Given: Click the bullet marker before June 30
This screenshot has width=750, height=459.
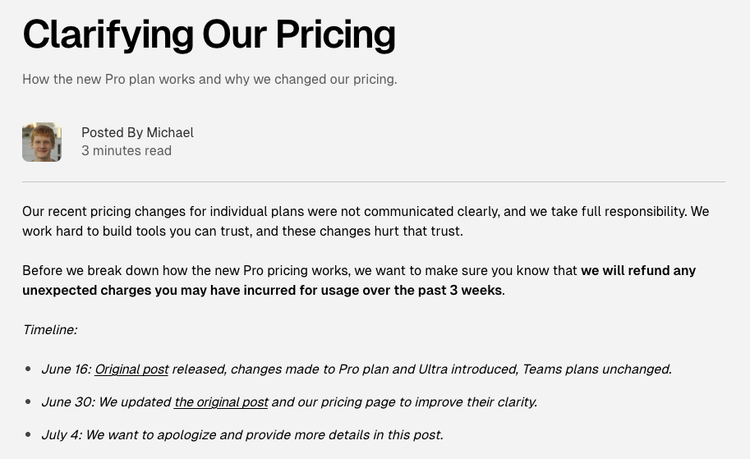Looking at the screenshot, I should [28, 402].
